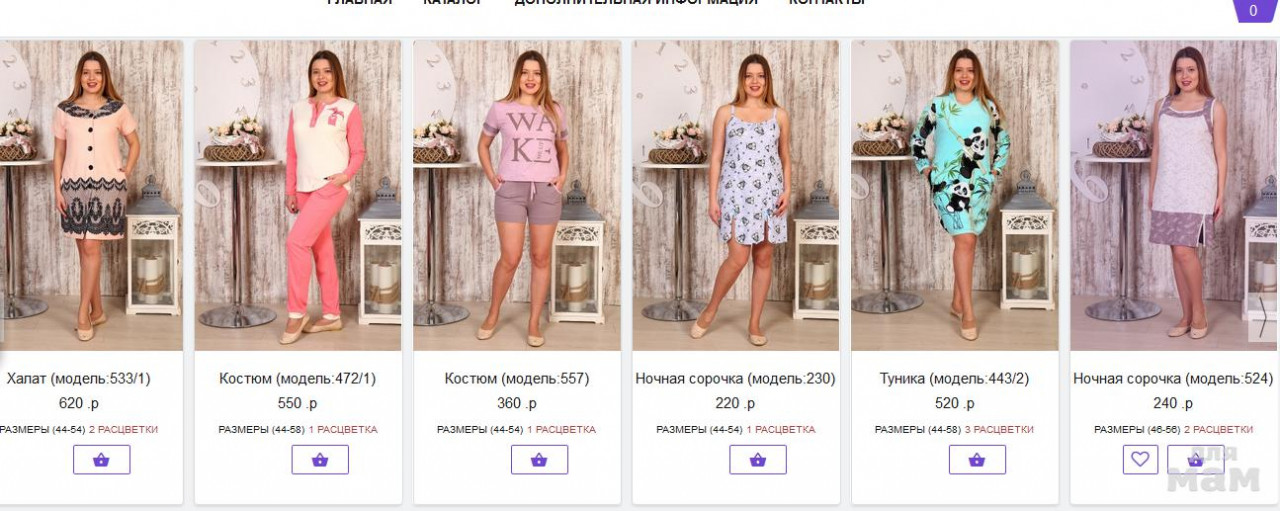Image resolution: width=1280 pixels, height=511 pixels.
Task: Add Ночная сорочка 524 to favorites with heart
Action: tap(1140, 460)
